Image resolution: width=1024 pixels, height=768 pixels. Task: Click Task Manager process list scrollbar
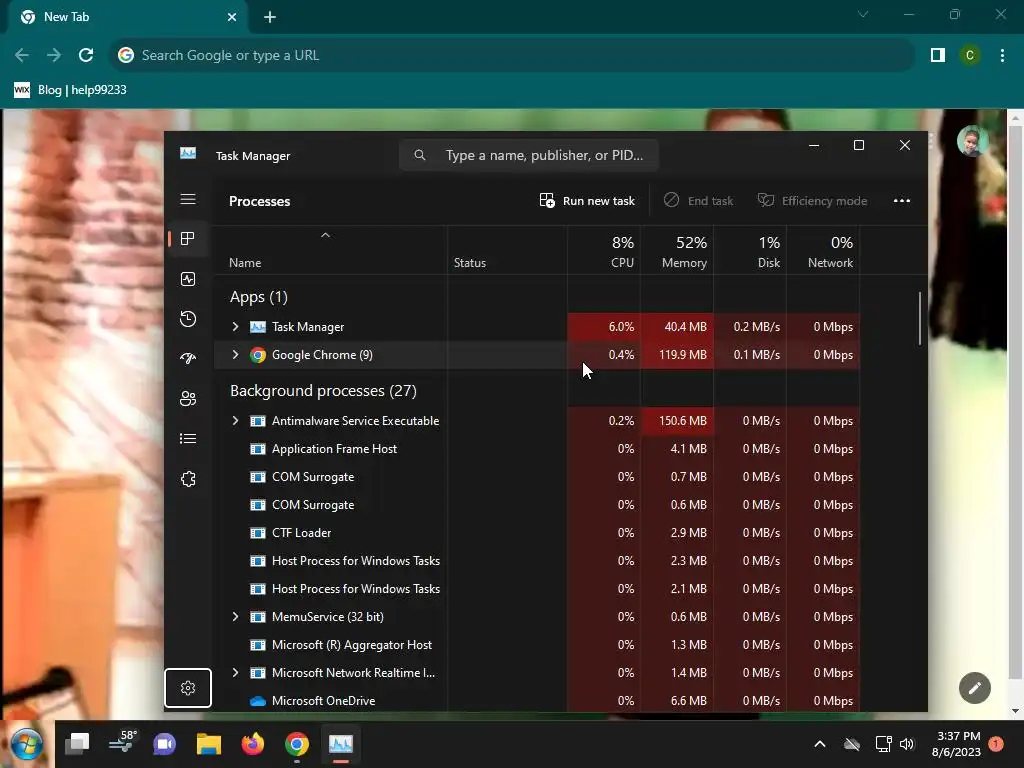[x=920, y=318]
